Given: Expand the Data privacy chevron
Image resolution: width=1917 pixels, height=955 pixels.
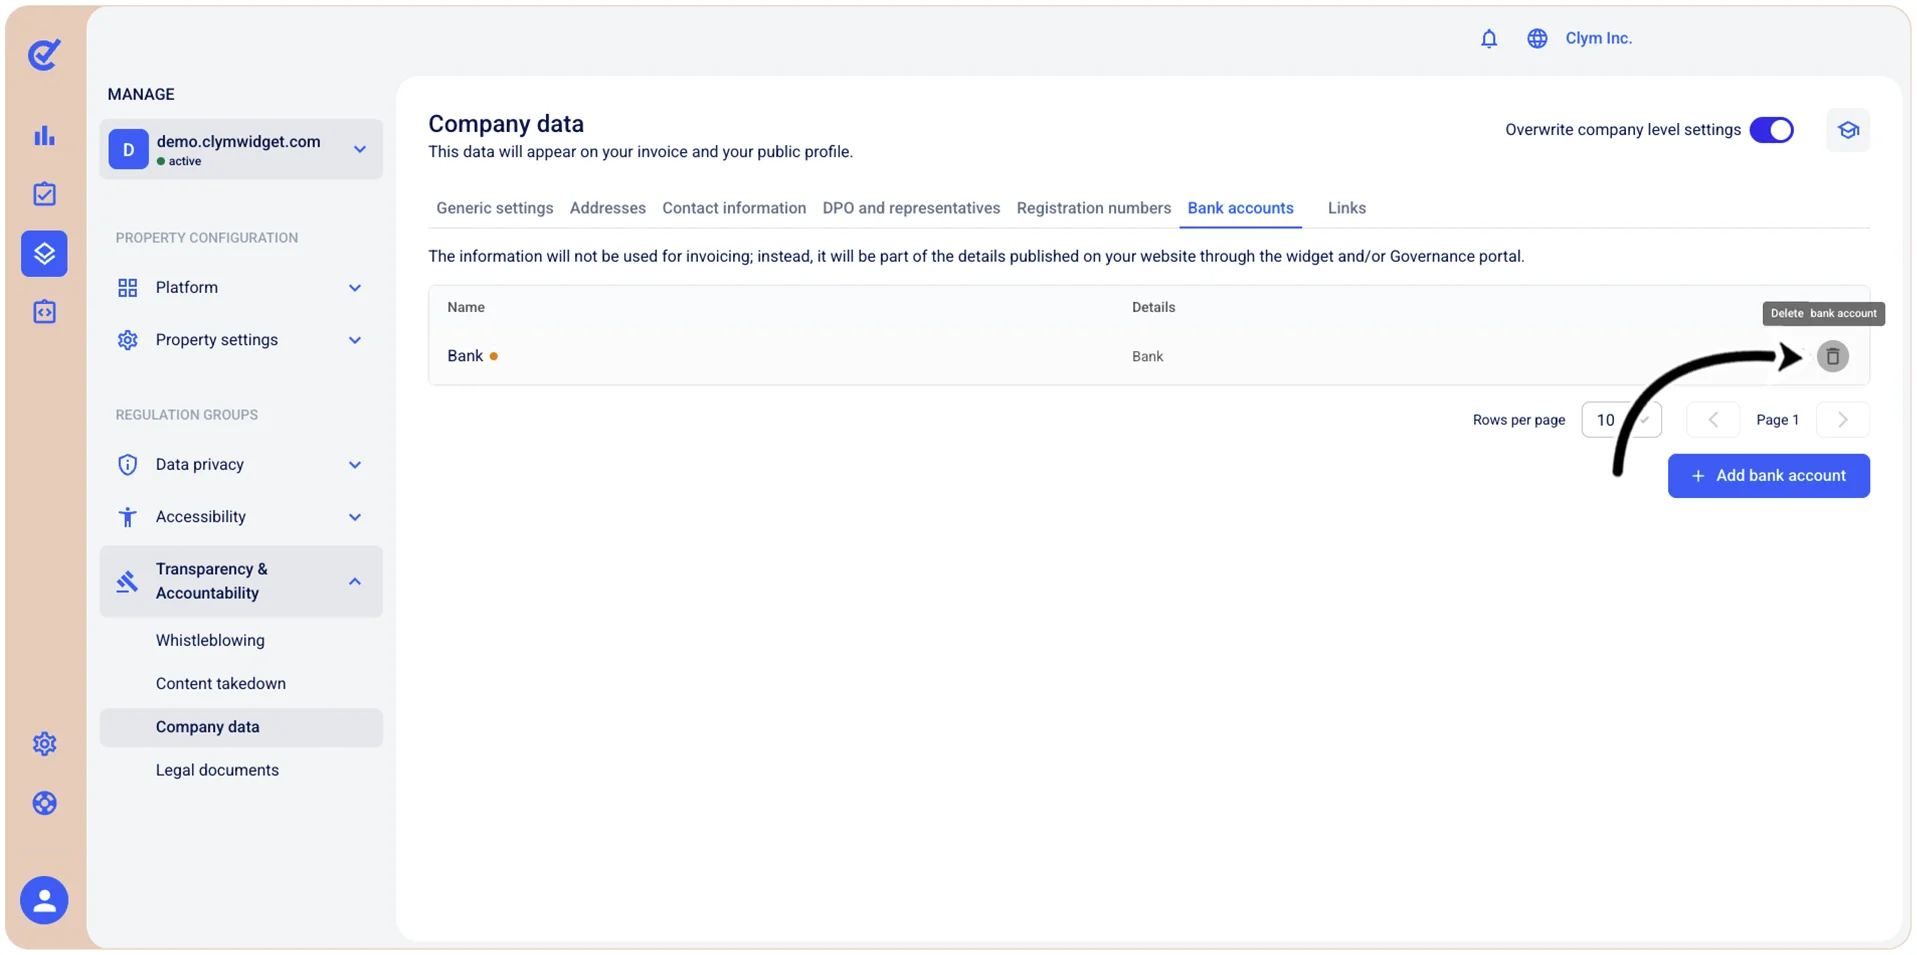Looking at the screenshot, I should pyautogui.click(x=355, y=465).
